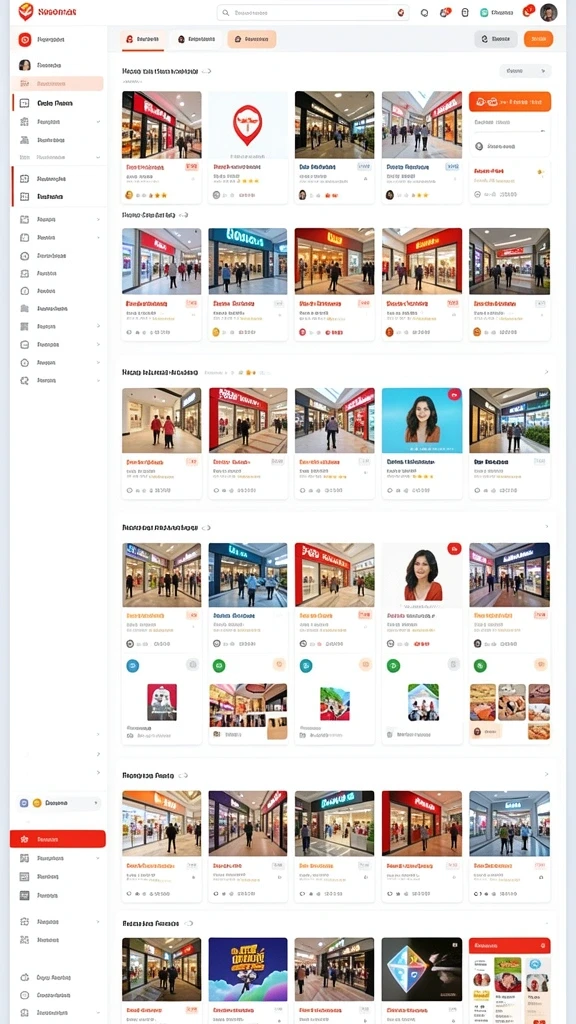576x1024 pixels.
Task: Click the slider line in the right-side card
Action: click(509, 131)
